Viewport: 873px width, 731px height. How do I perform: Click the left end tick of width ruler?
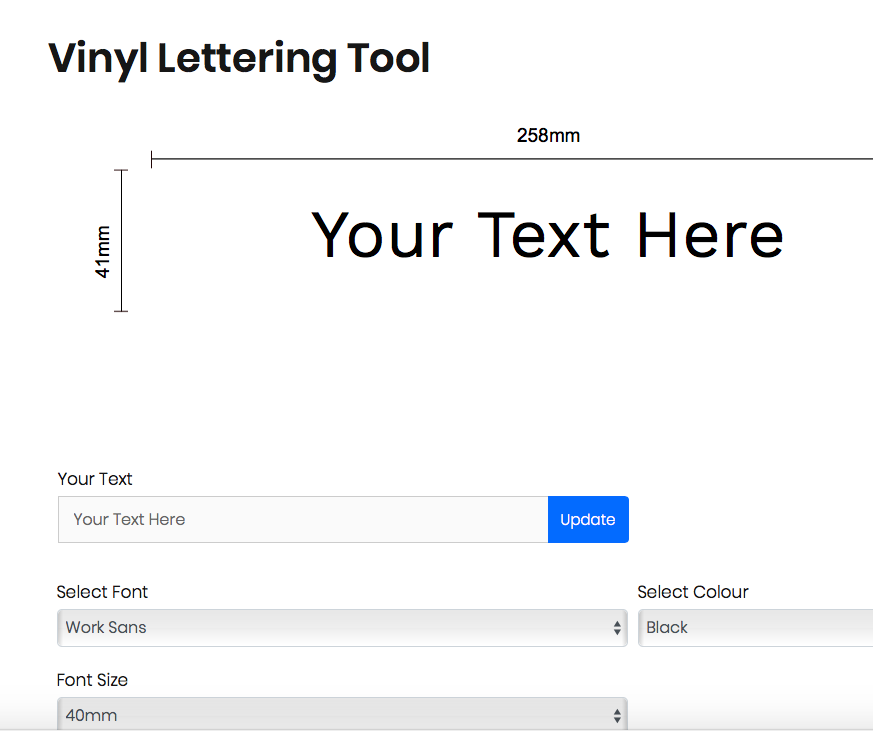point(151,159)
